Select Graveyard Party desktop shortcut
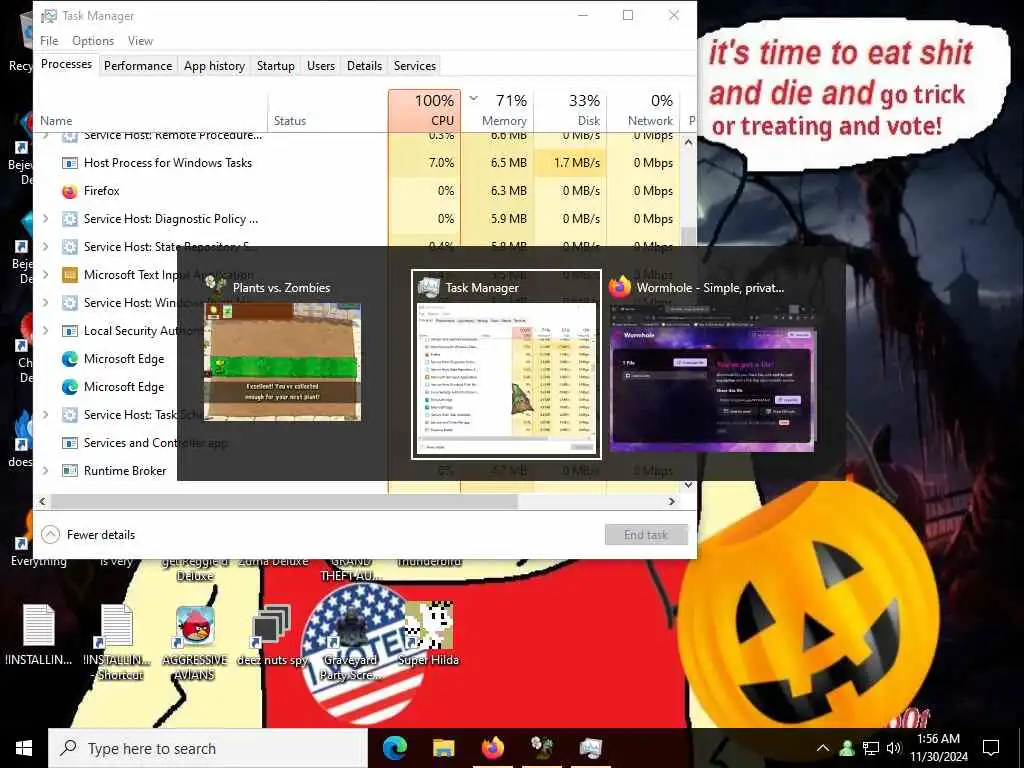1024x768 pixels. coord(351,642)
